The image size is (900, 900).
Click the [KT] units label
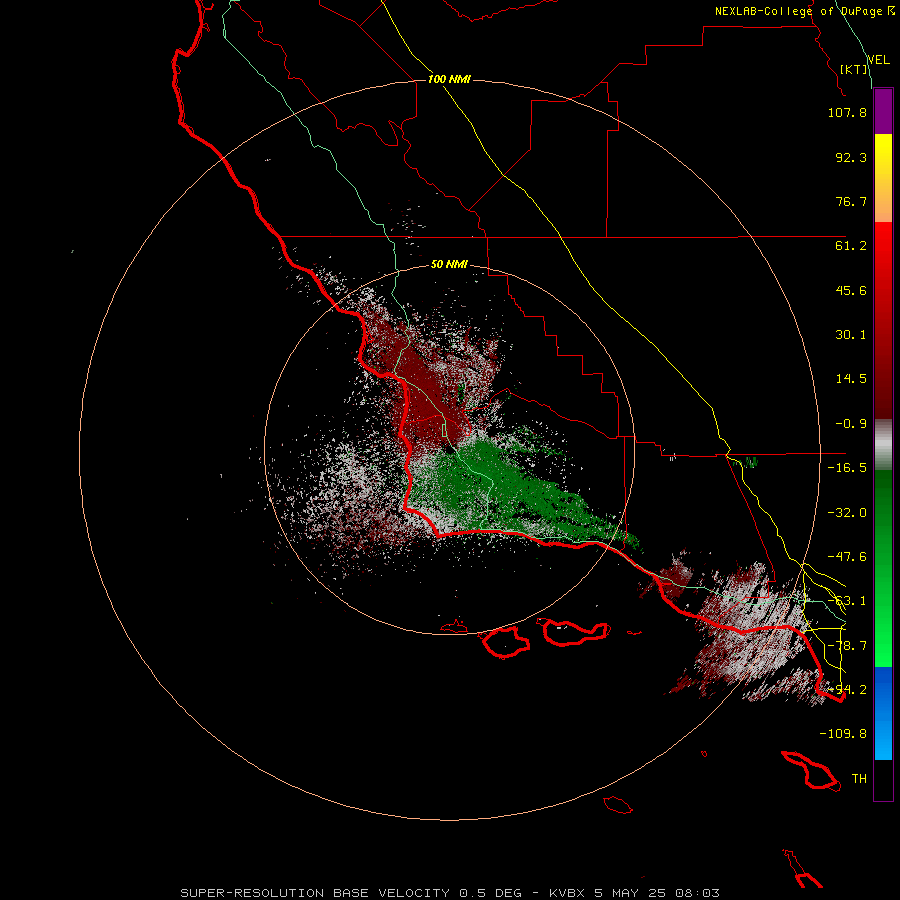pos(854,69)
